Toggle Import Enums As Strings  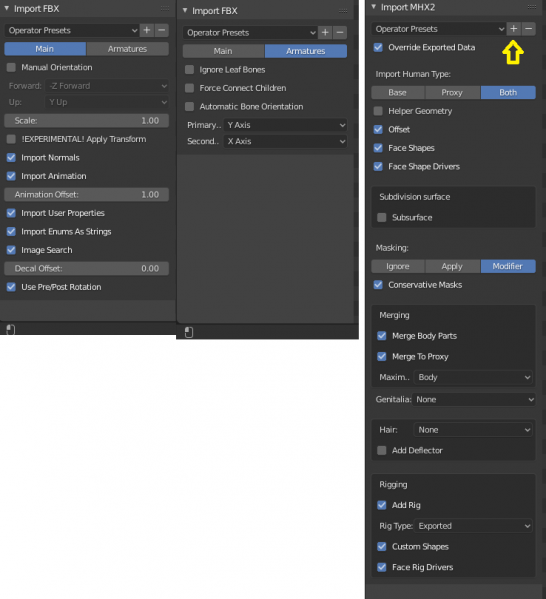coord(11,232)
